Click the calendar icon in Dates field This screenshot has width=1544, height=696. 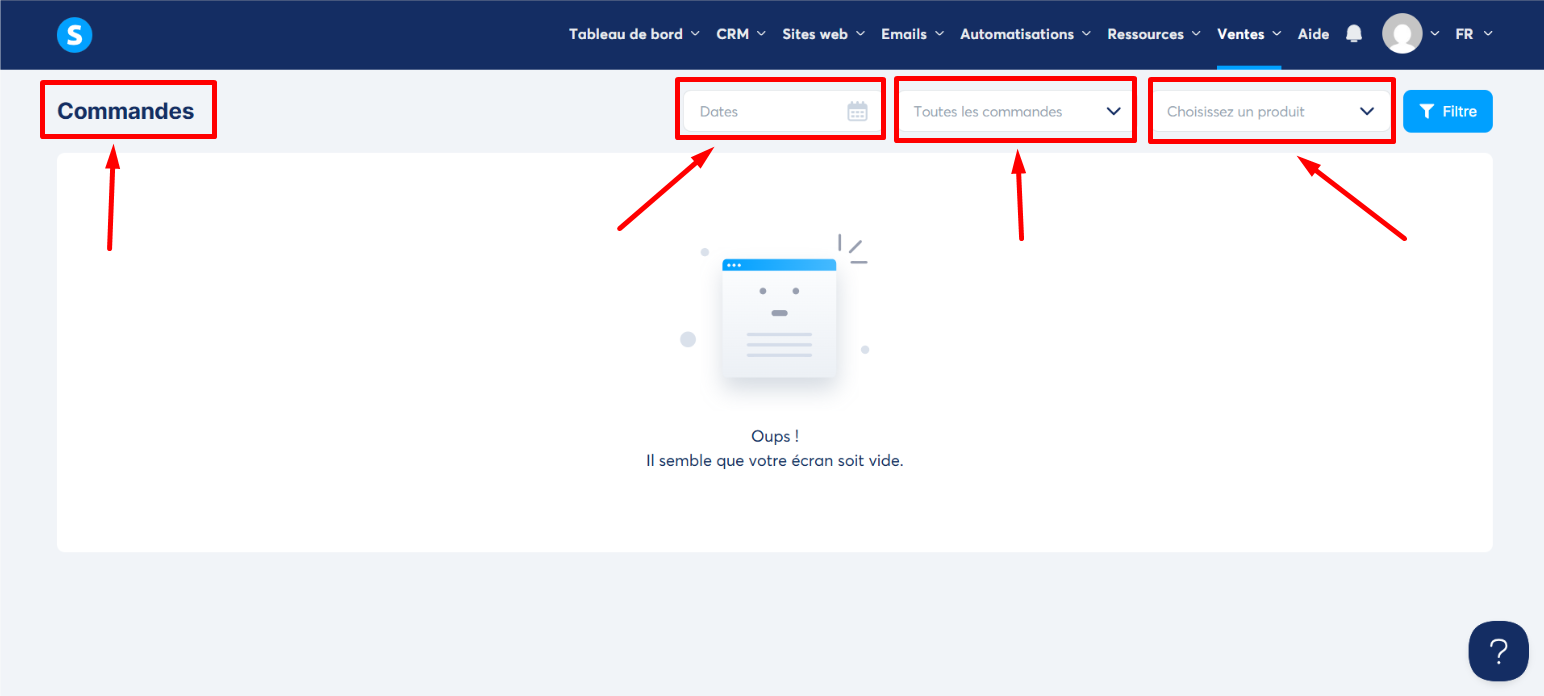click(857, 111)
